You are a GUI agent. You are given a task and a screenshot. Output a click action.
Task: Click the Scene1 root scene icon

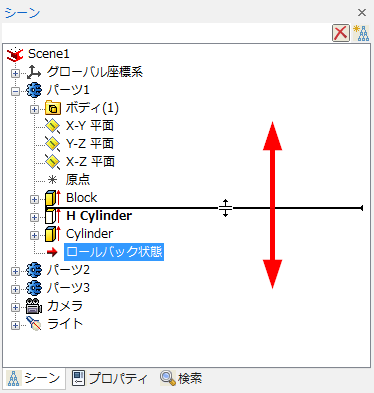(15, 54)
